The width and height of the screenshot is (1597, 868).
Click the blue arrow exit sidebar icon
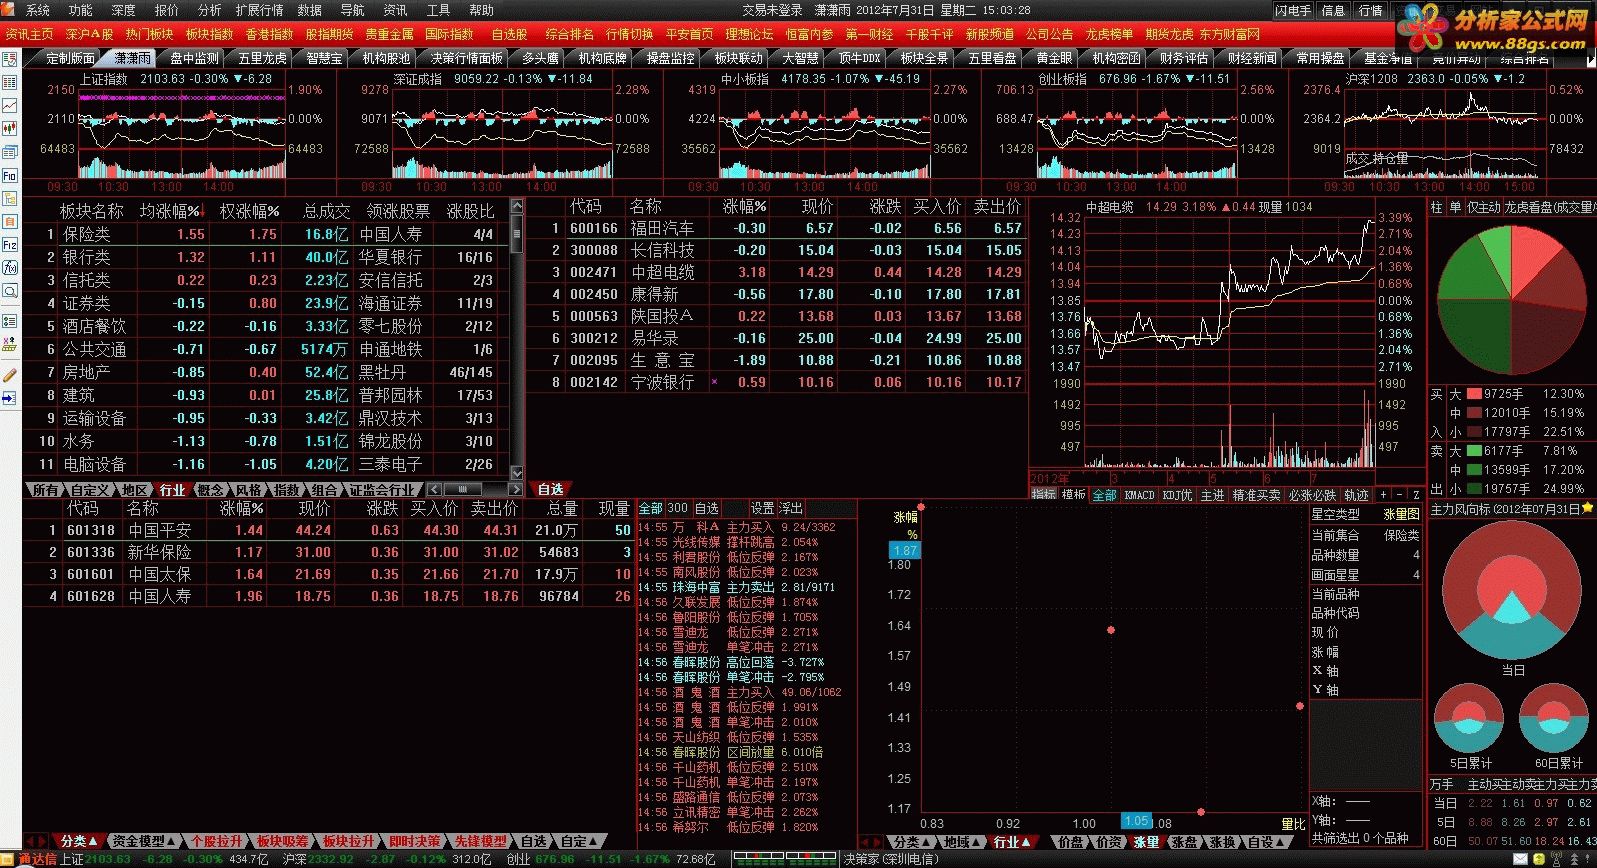10,398
